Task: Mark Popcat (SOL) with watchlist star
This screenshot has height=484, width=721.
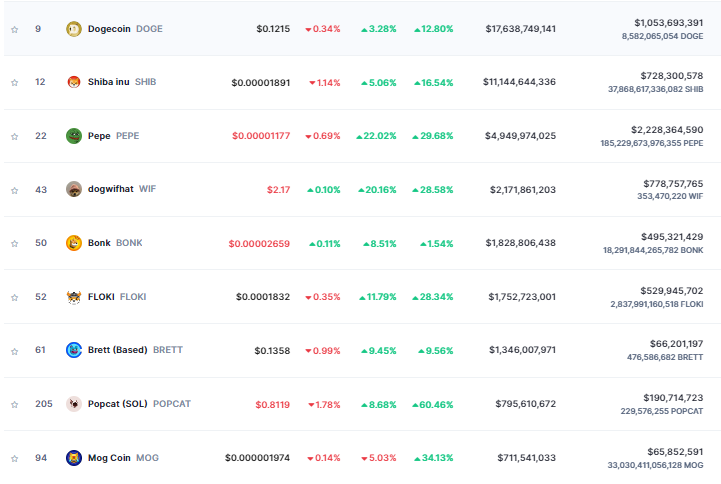Action: pyautogui.click(x=15, y=404)
